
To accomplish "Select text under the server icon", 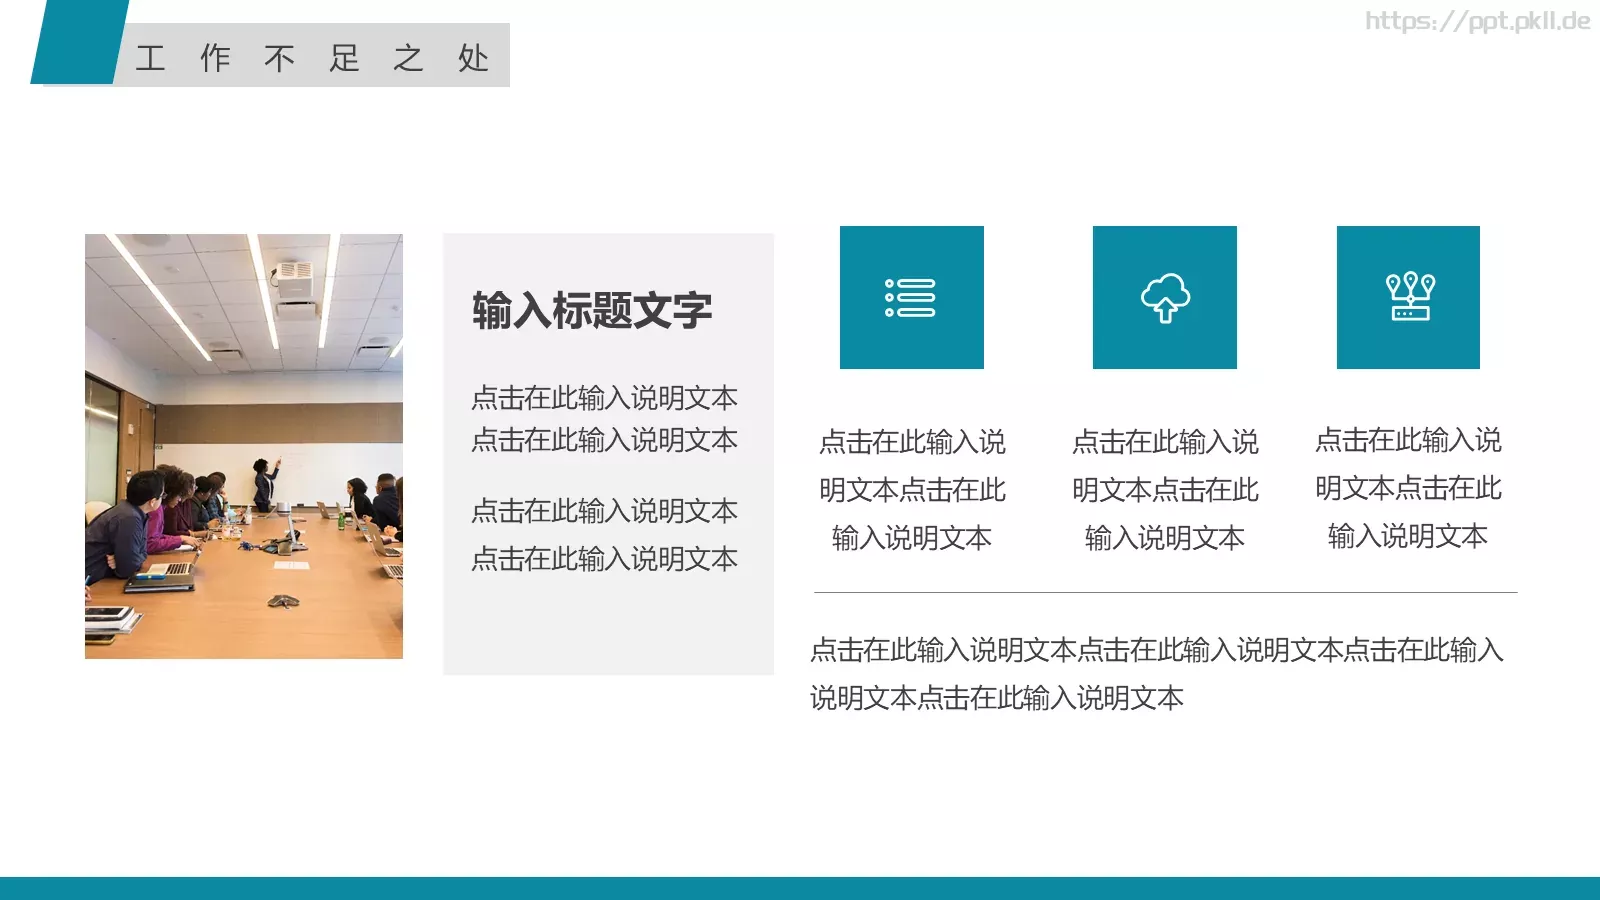I will (x=1408, y=488).
